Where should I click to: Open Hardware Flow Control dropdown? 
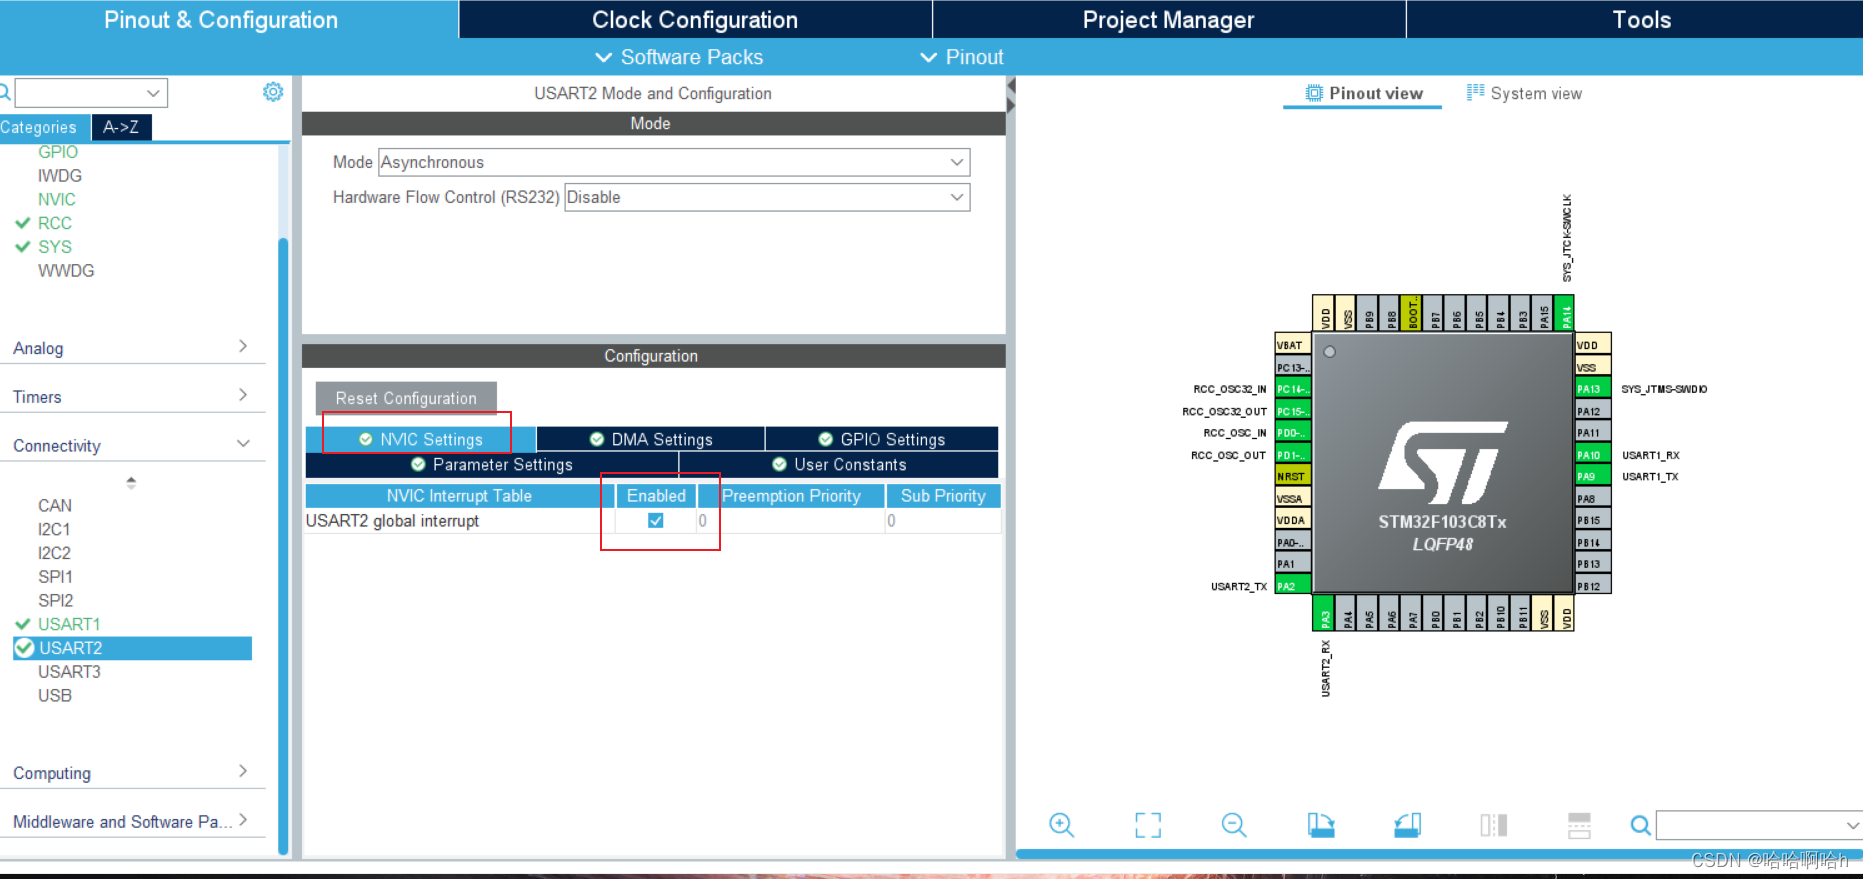766,197
